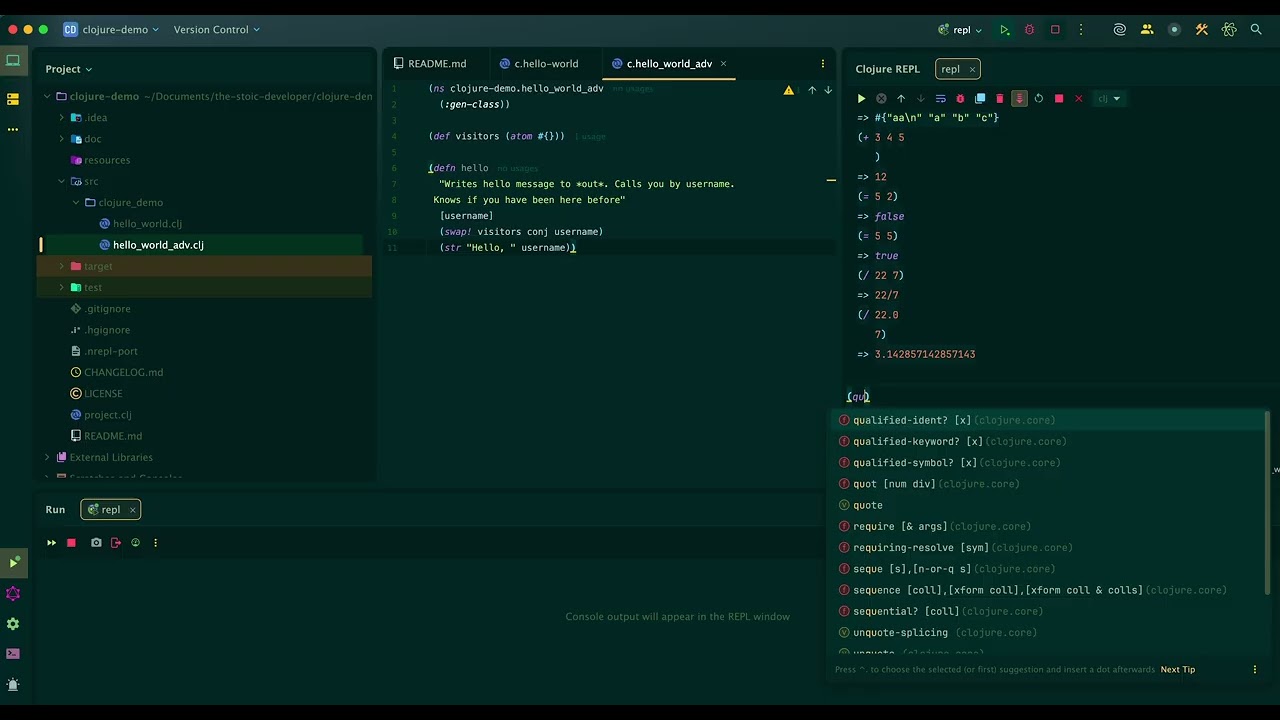Open the clj language dropdown in the REPL

pyautogui.click(x=1109, y=98)
